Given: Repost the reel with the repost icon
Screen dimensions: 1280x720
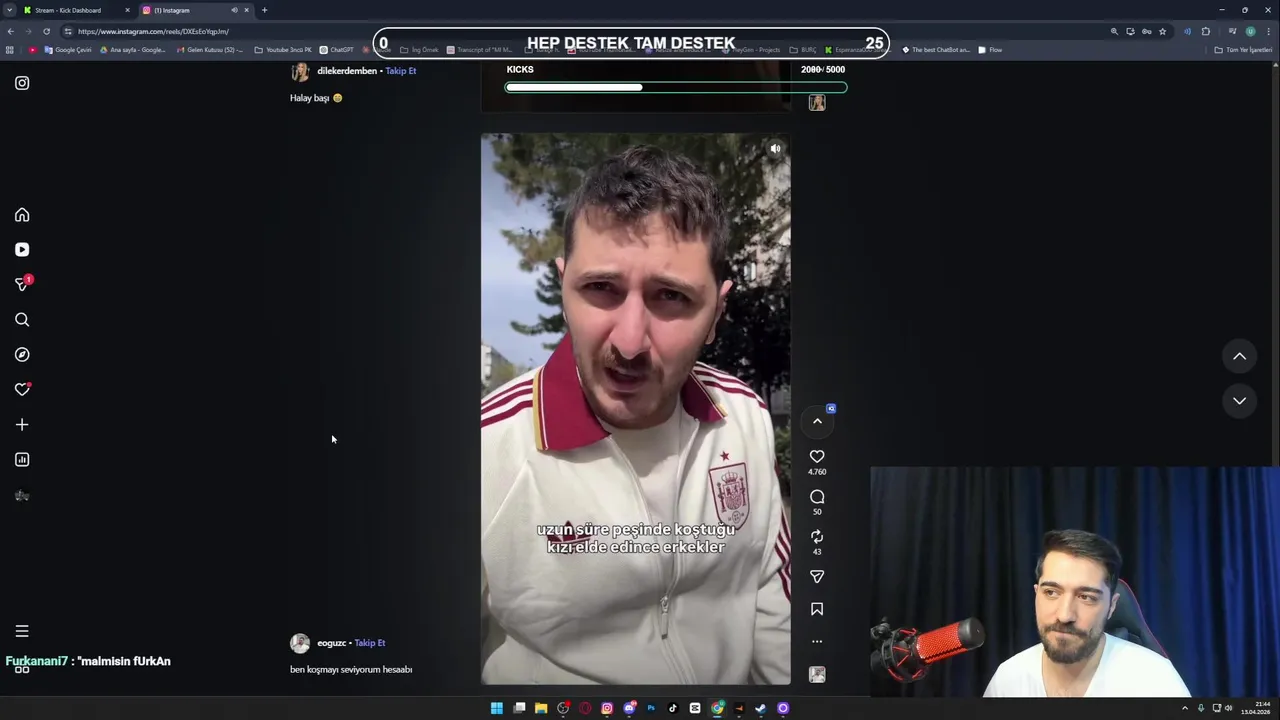Looking at the screenshot, I should 817,537.
